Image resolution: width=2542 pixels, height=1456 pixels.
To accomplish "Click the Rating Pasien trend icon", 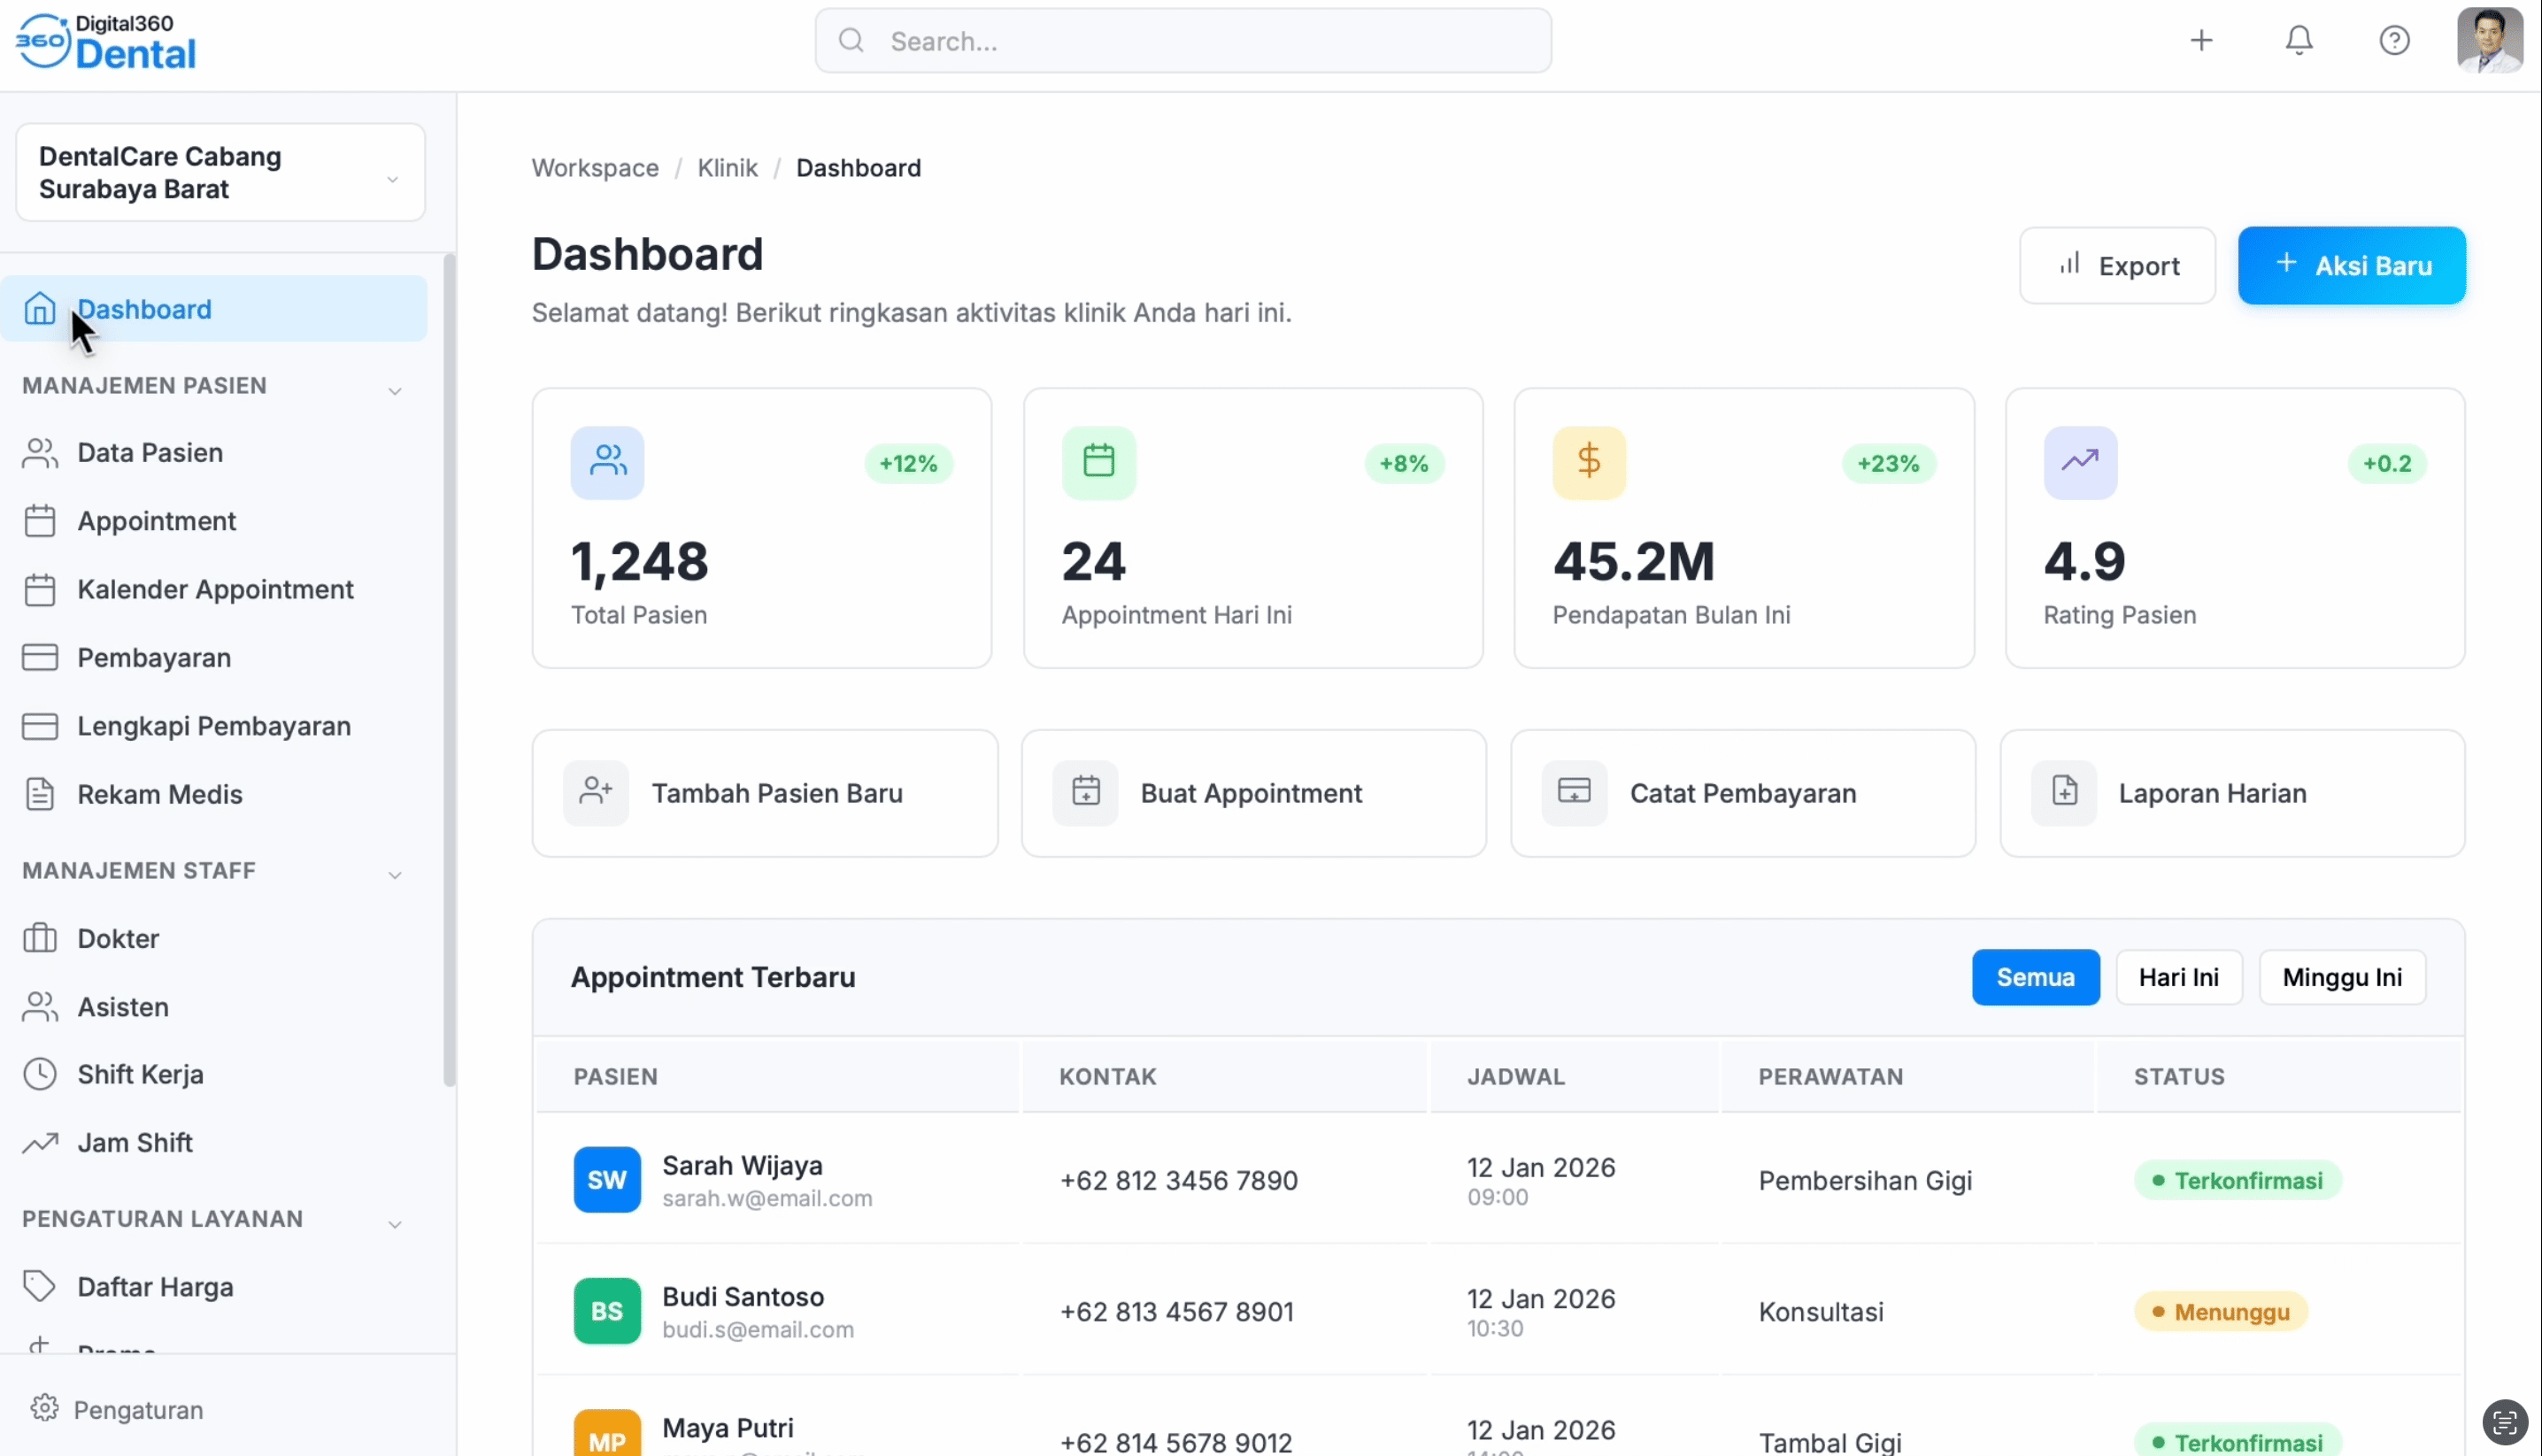I will (2079, 462).
